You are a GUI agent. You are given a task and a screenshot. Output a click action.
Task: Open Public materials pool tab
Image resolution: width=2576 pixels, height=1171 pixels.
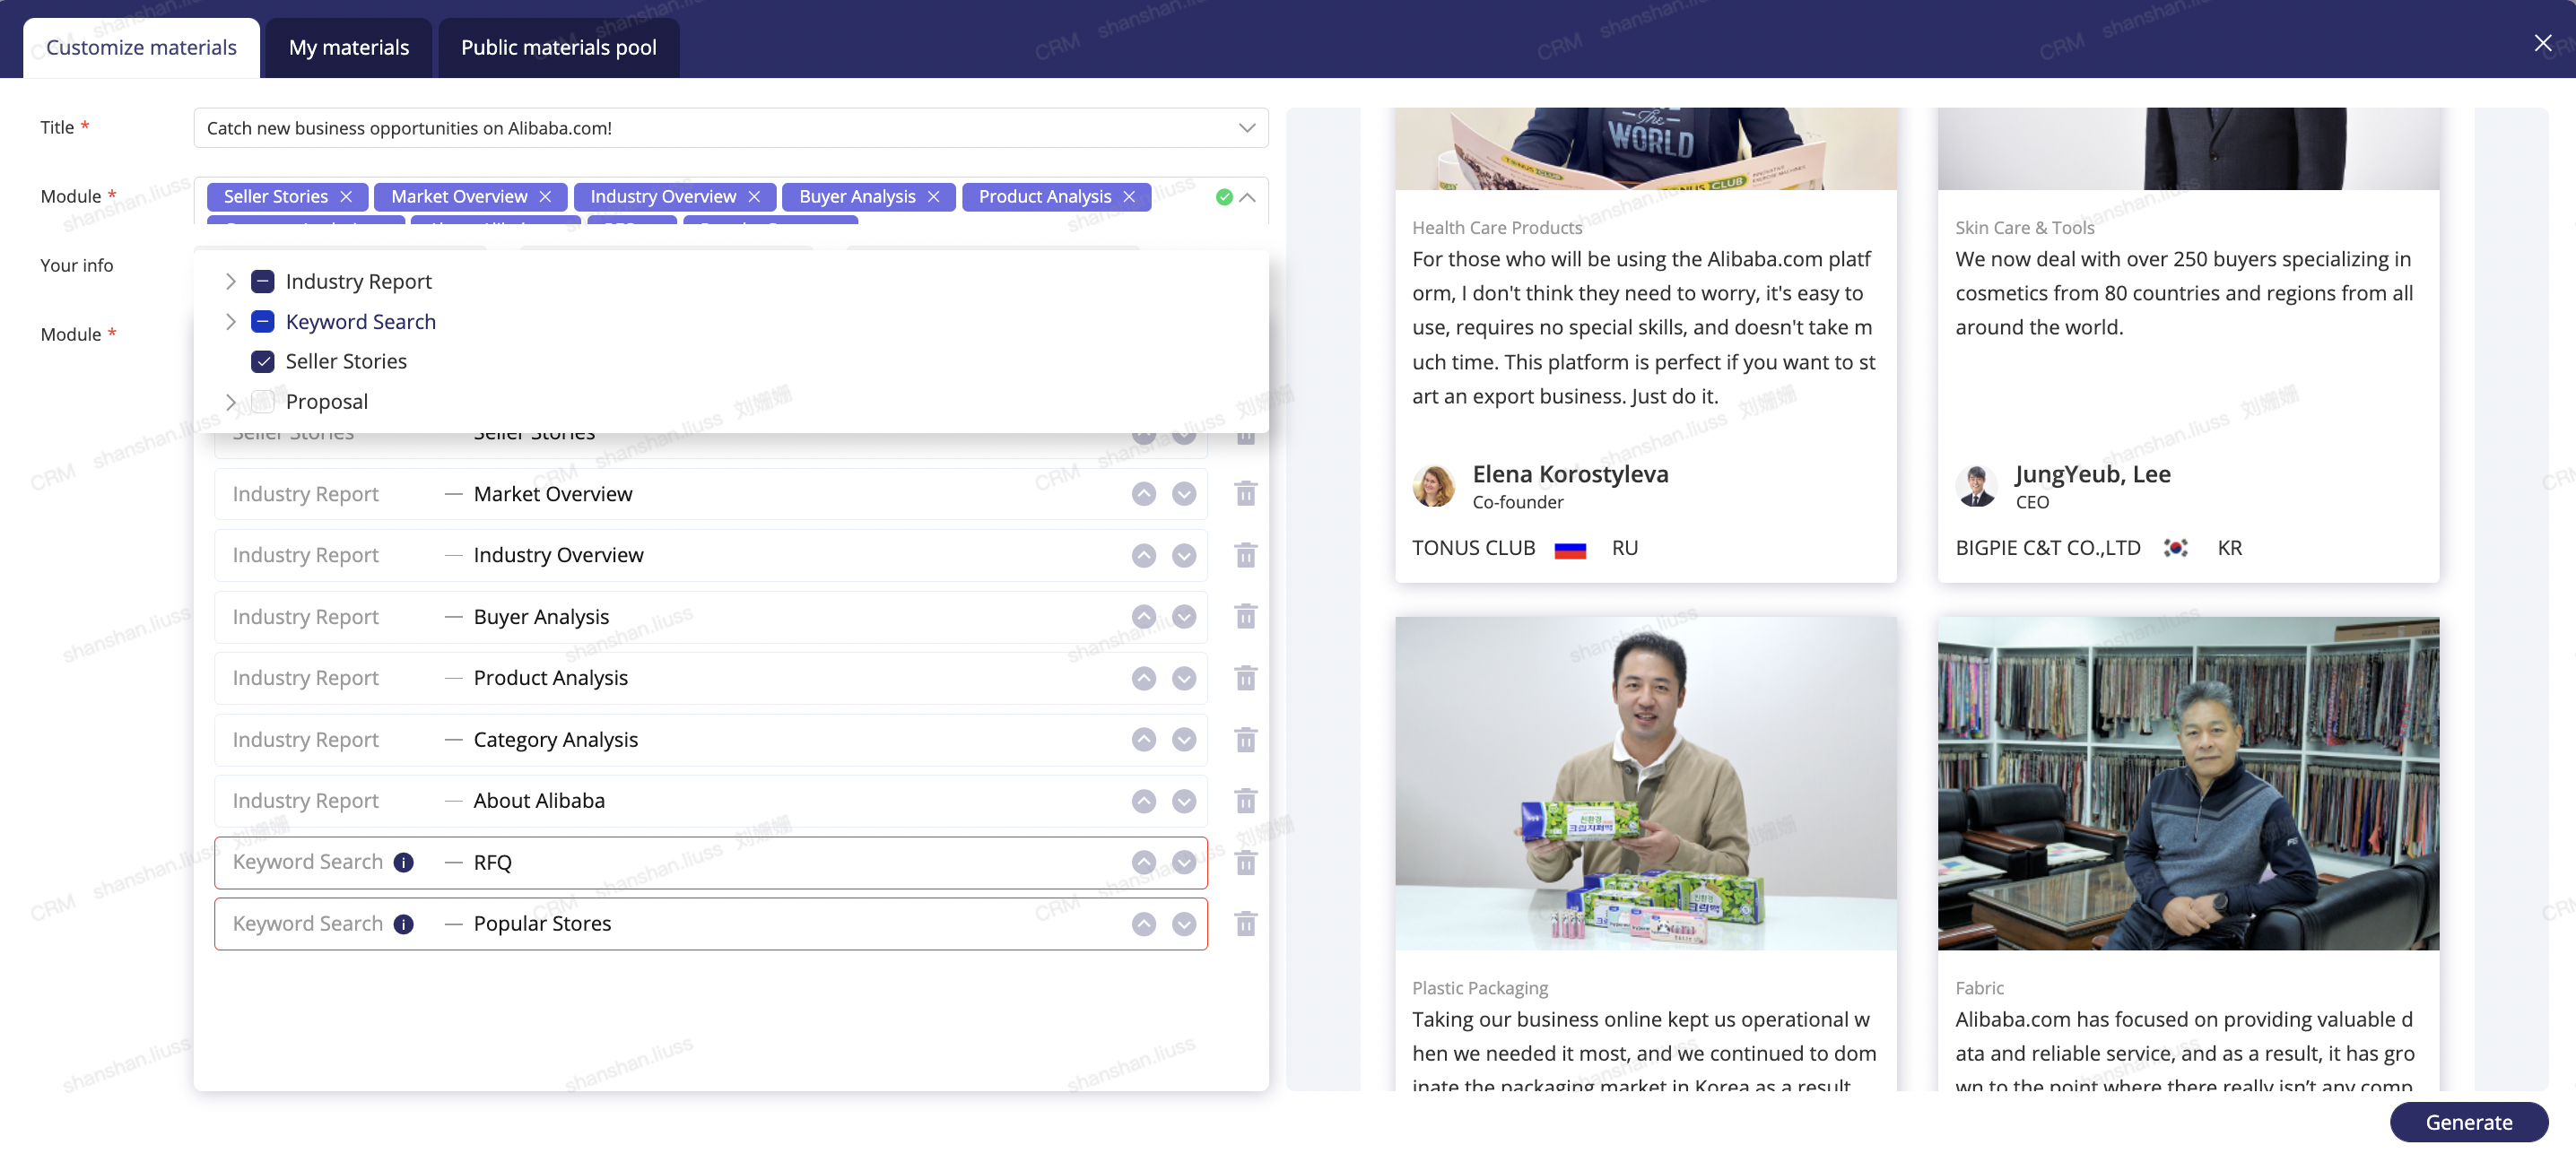558,47
